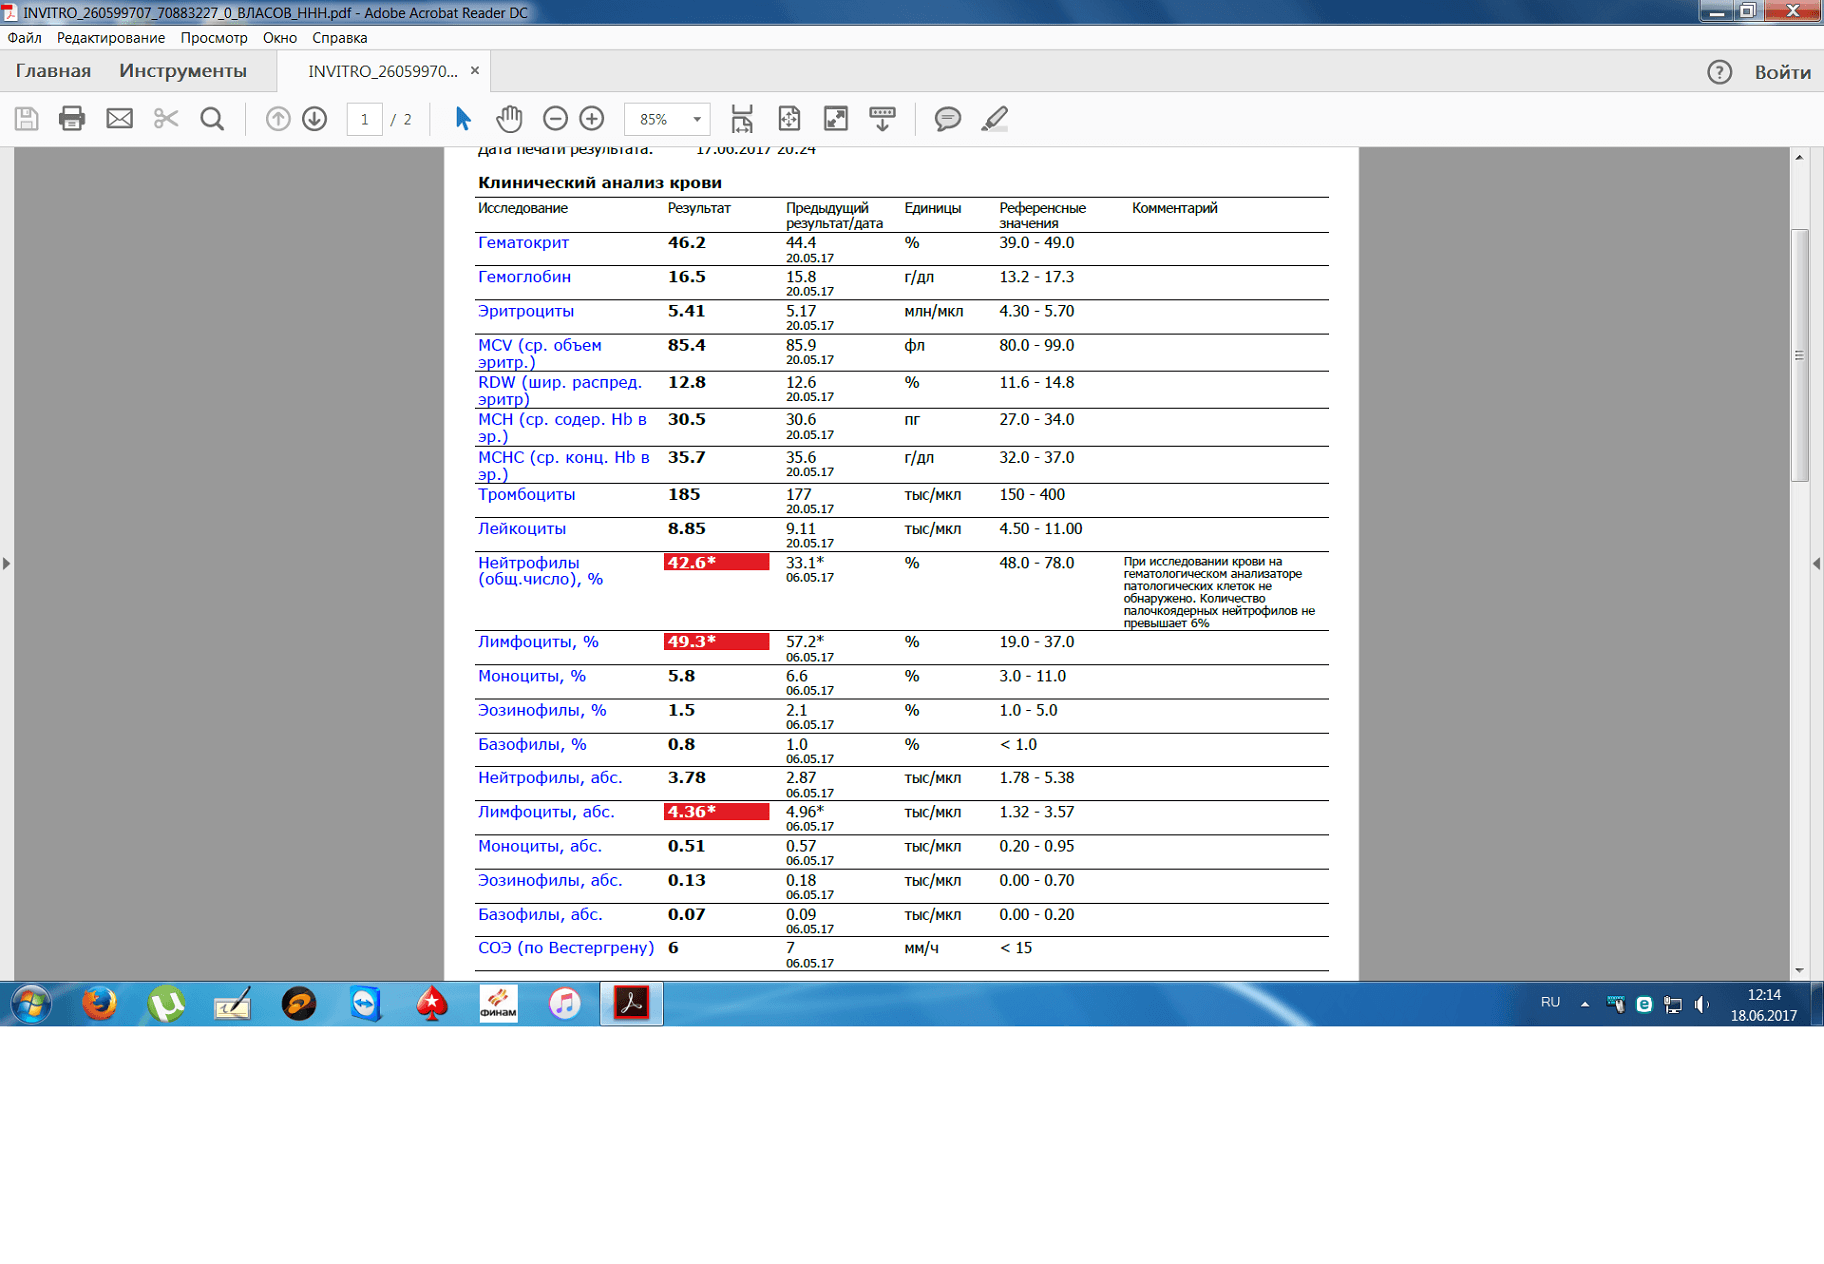
Task: Switch to the Главная tab
Action: coord(53,71)
